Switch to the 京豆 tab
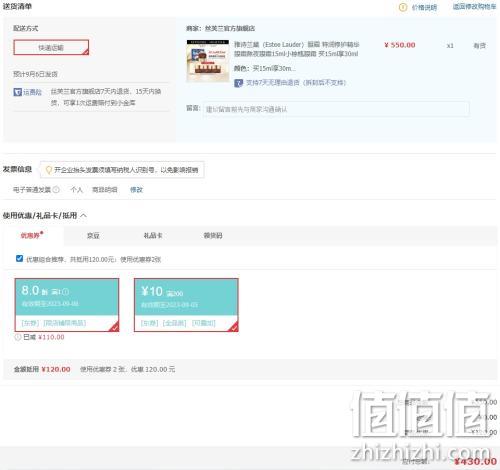 pyautogui.click(x=93, y=236)
